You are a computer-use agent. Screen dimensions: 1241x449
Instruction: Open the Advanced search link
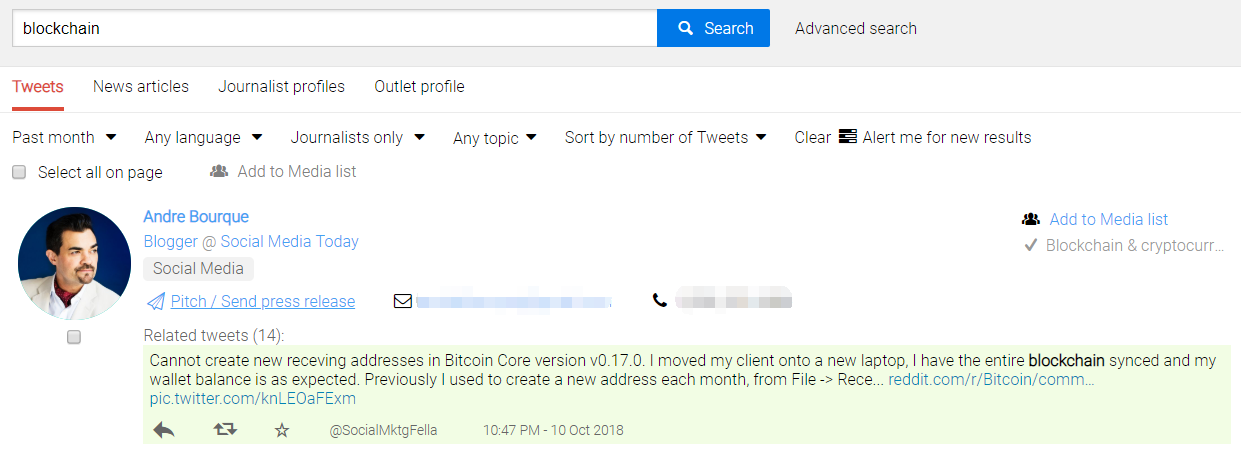click(855, 28)
